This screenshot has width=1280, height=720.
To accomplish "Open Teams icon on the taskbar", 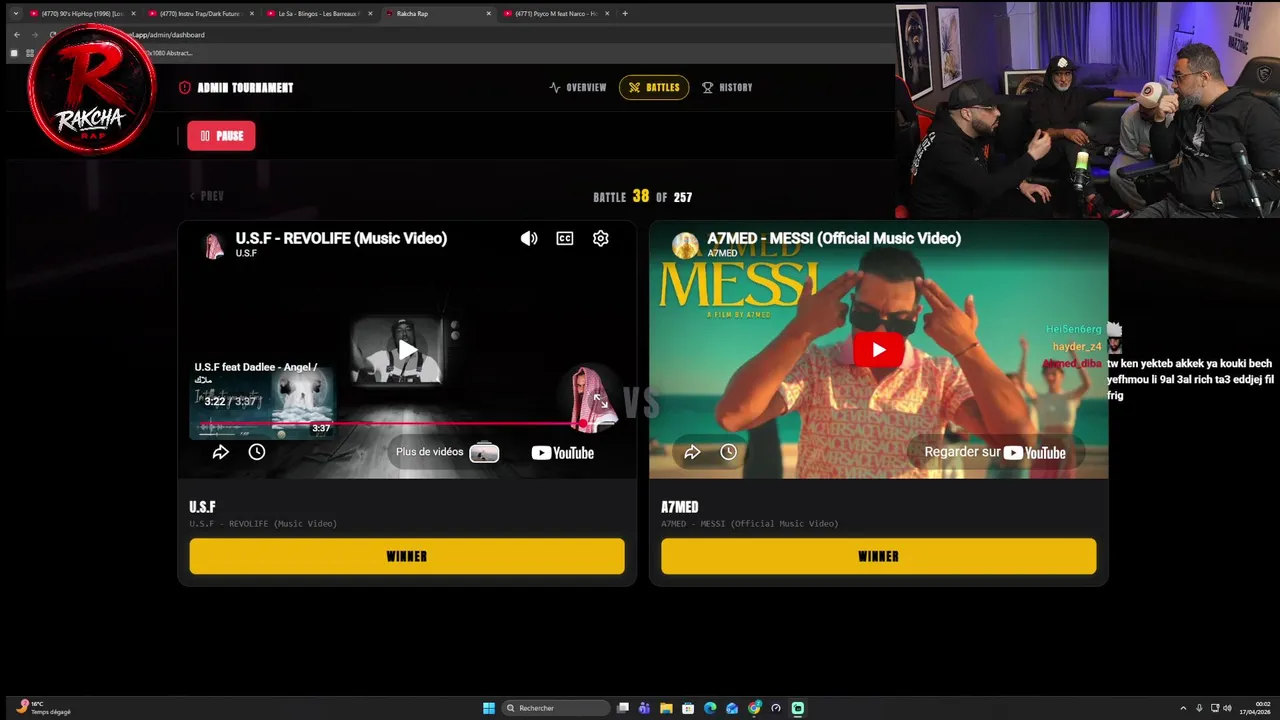I will pos(644,708).
